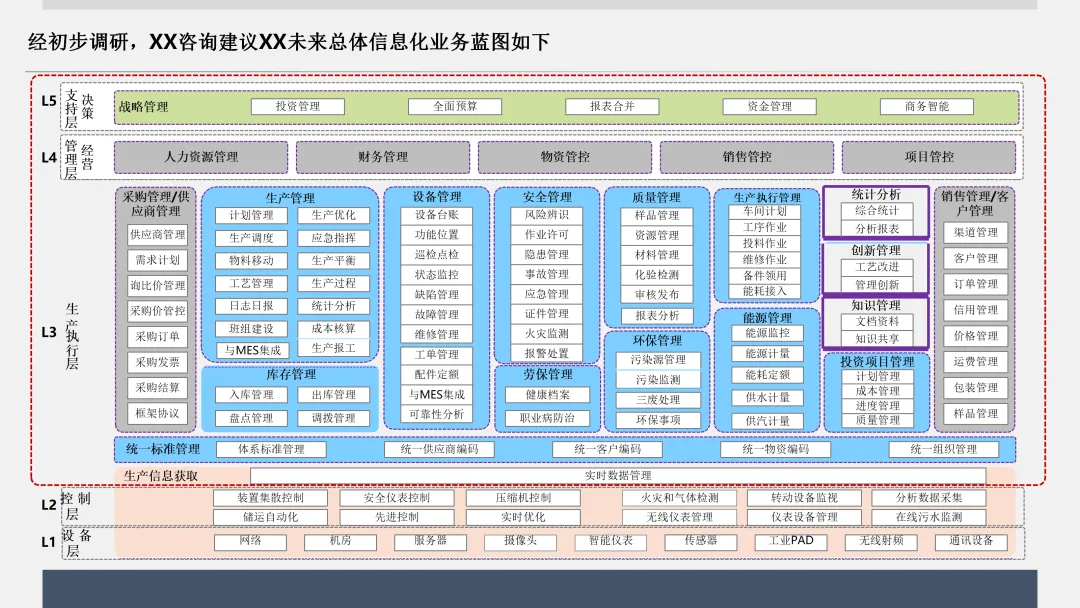The height and width of the screenshot is (608, 1080).
Task: Click the 商务智能 box
Action: (x=926, y=107)
